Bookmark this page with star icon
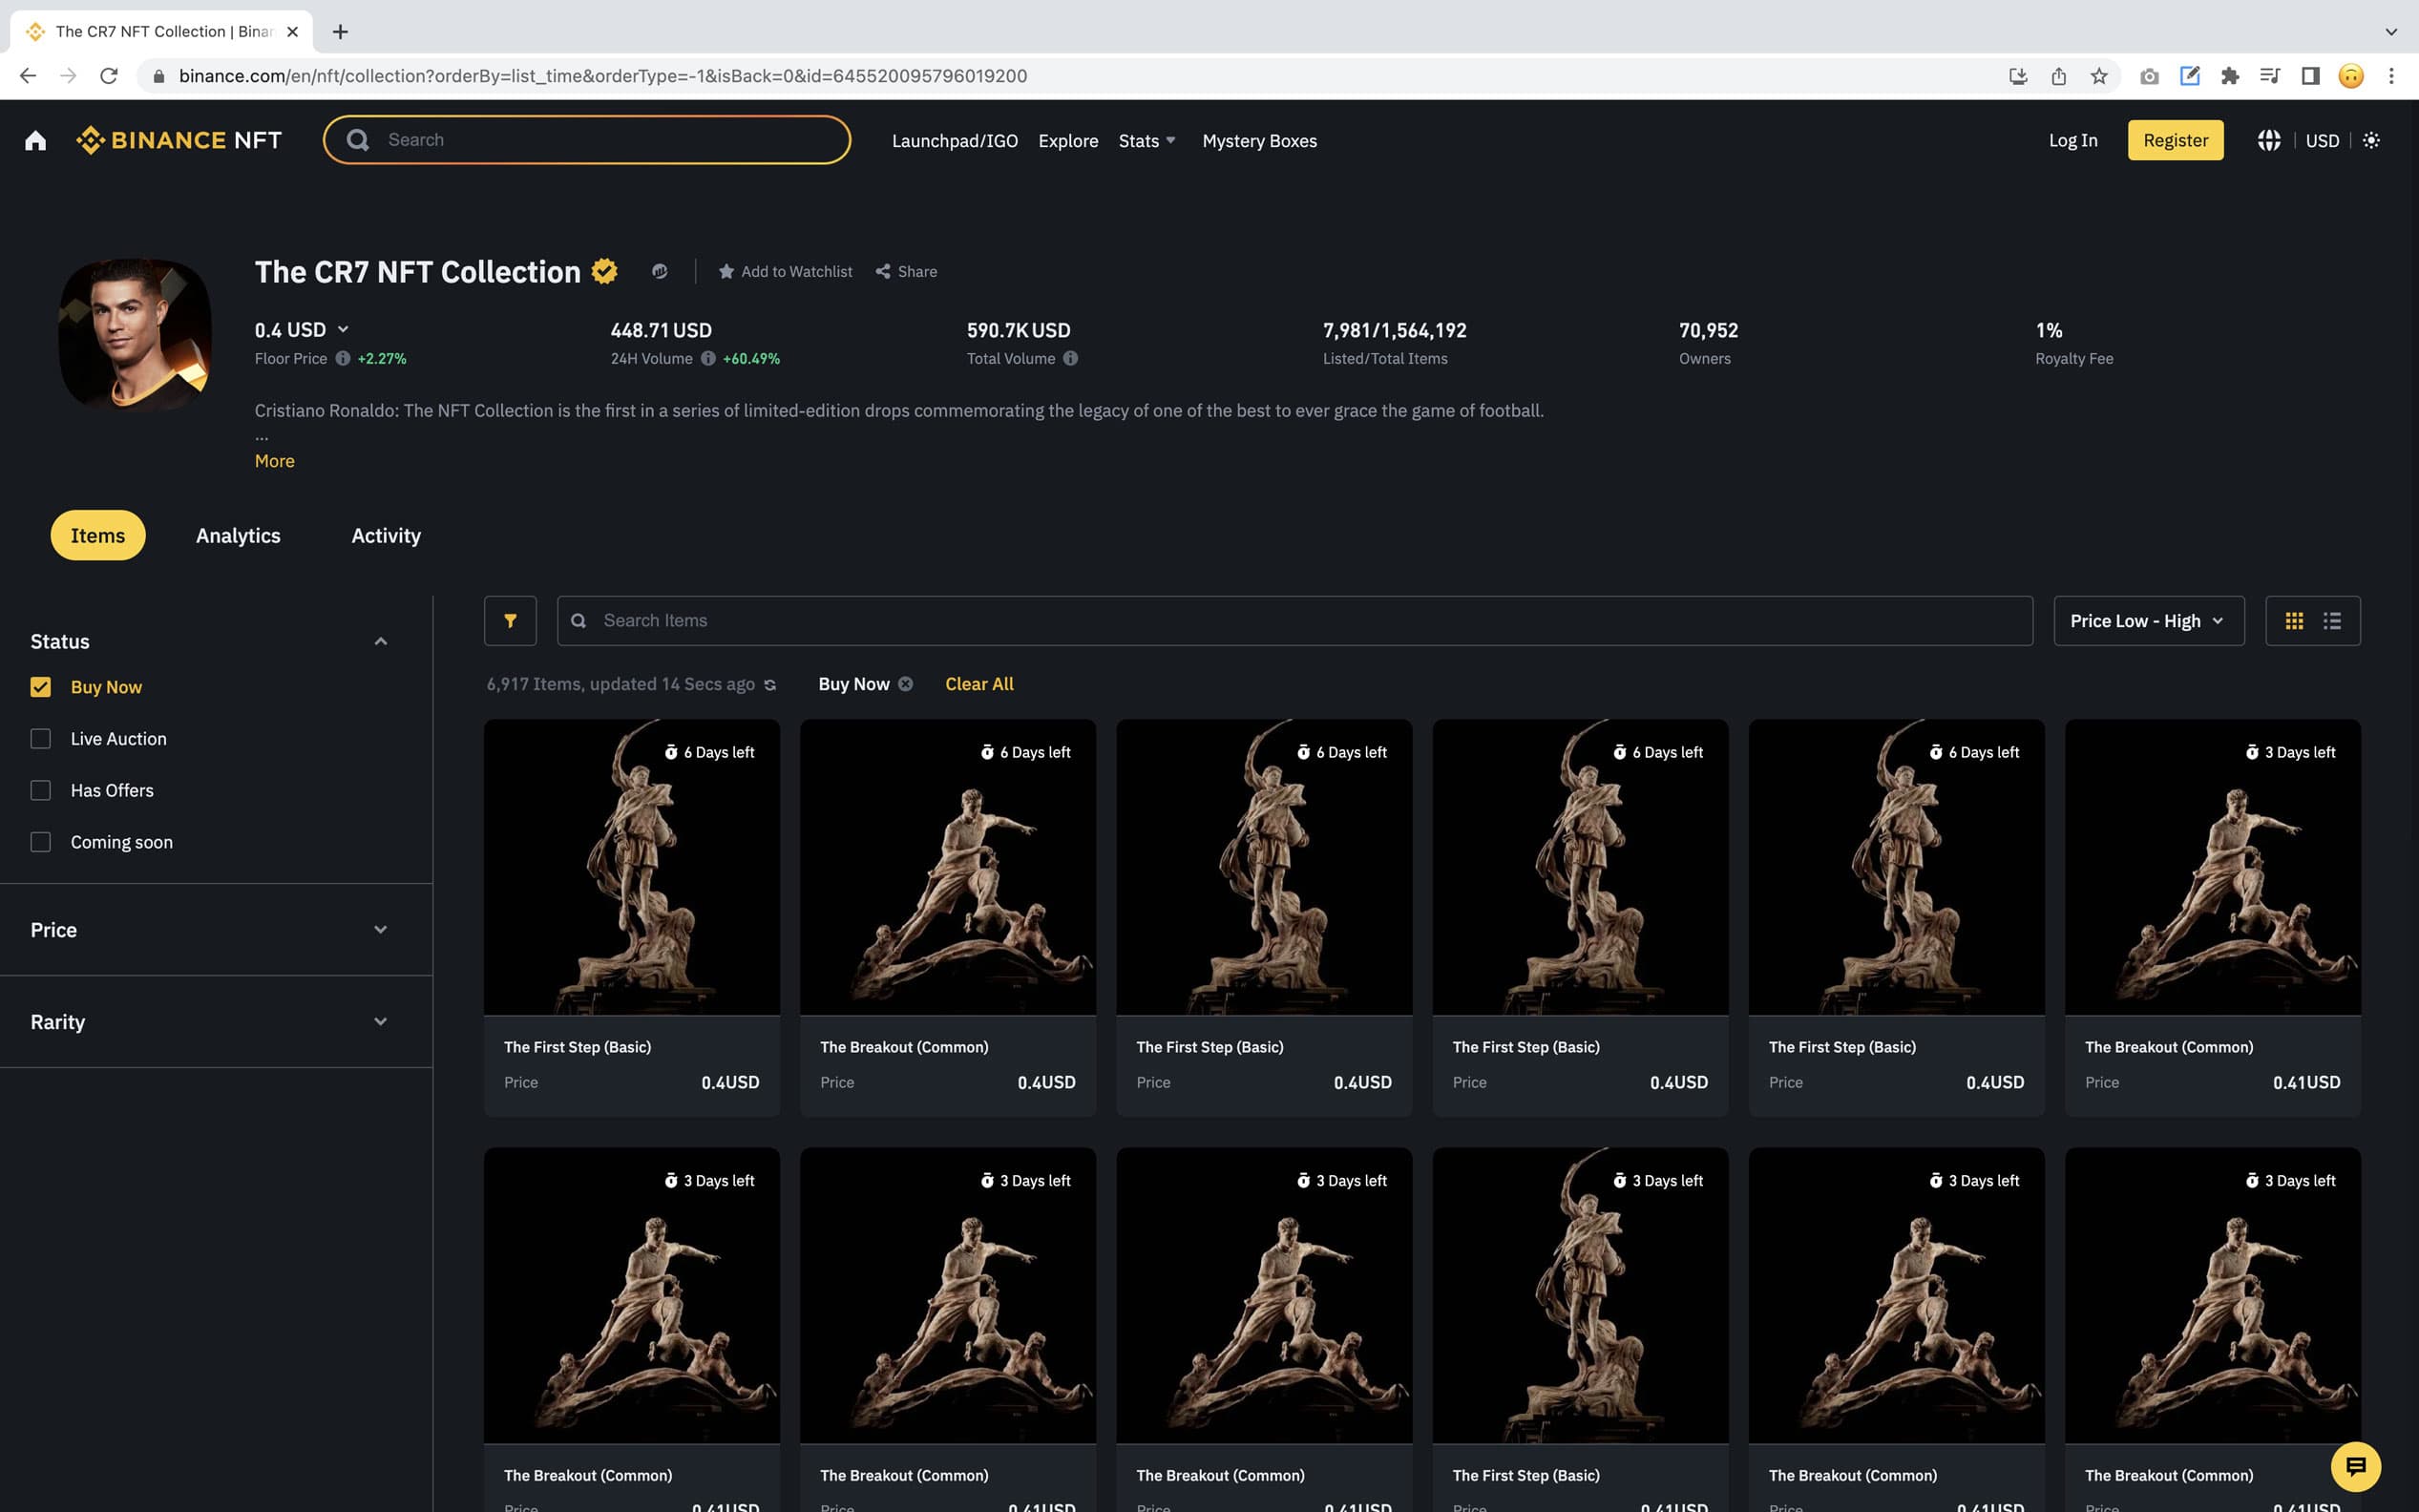 click(x=2099, y=76)
